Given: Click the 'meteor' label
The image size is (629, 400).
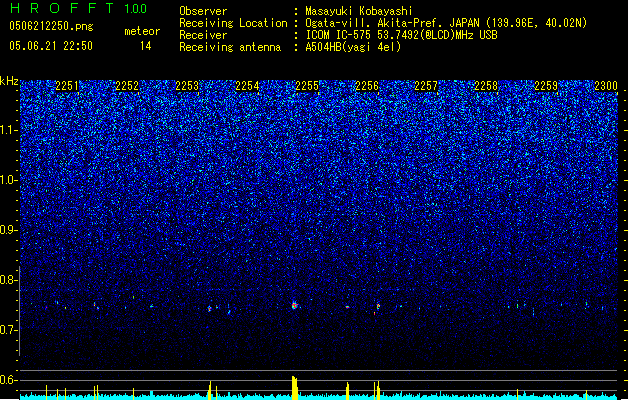Looking at the screenshot, I should coord(142,31).
